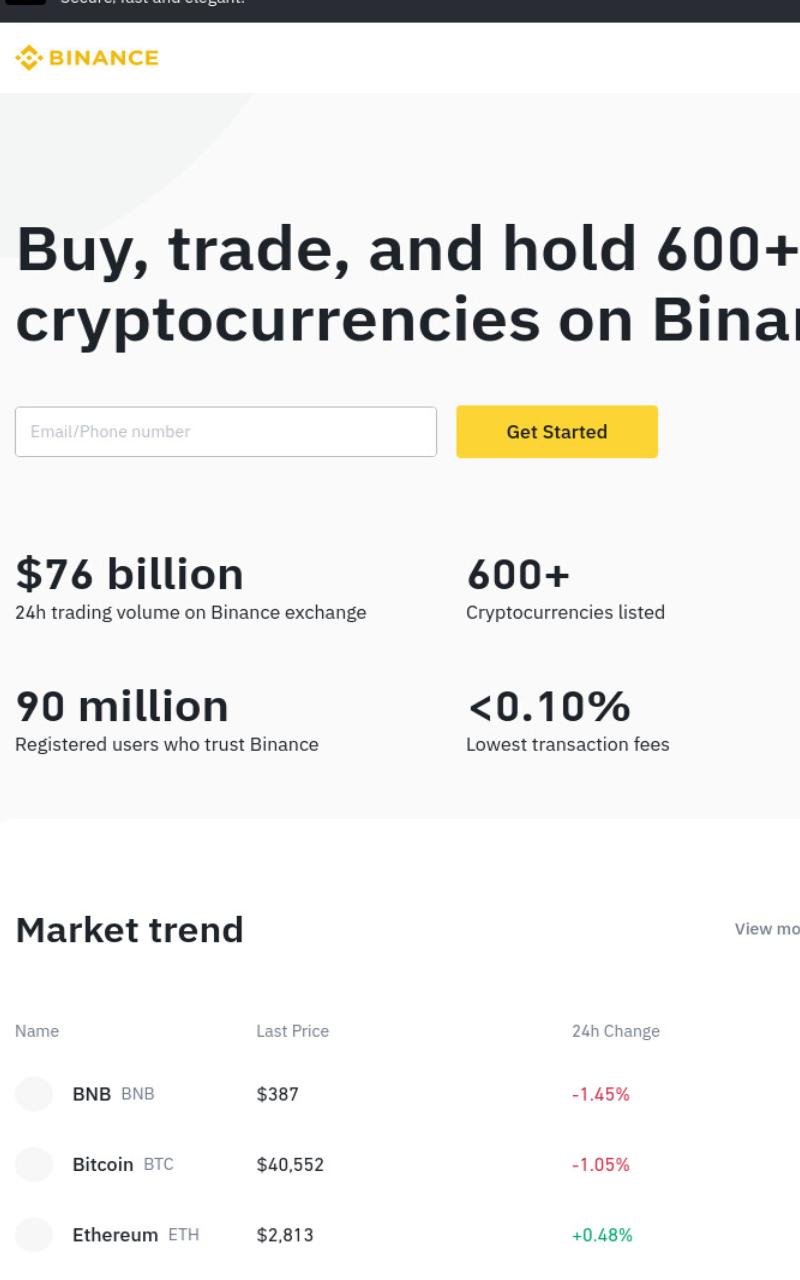Click Ethereum's +0.48% change value
800x1280 pixels.
pos(602,1235)
